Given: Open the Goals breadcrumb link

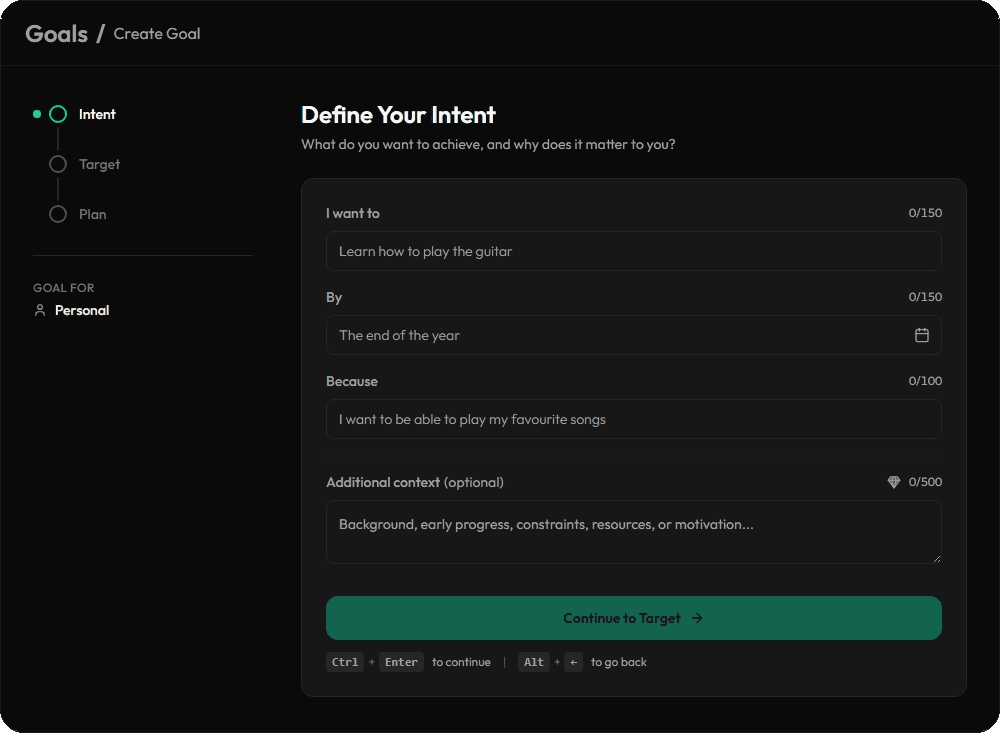Looking at the screenshot, I should 56,32.
